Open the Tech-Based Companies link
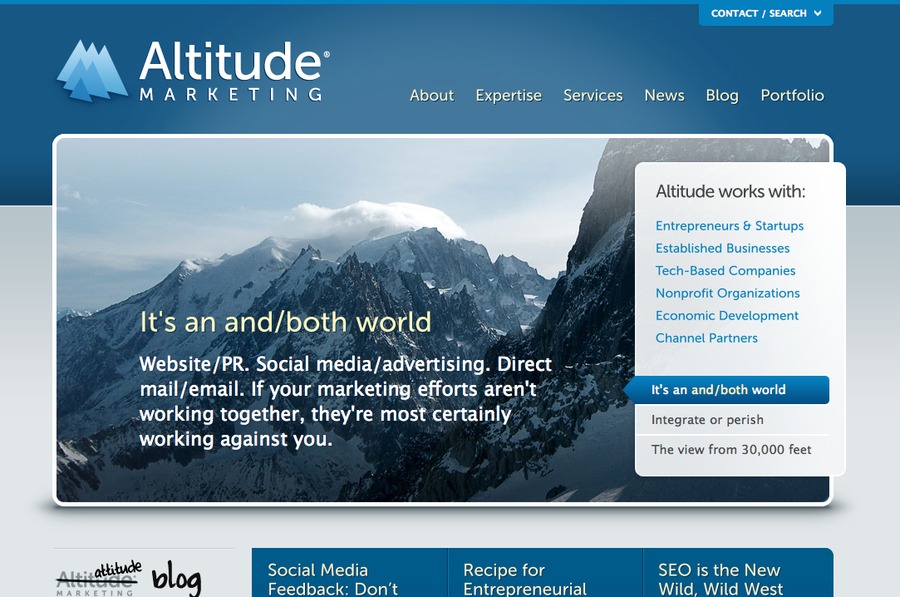The image size is (900, 597). click(726, 270)
